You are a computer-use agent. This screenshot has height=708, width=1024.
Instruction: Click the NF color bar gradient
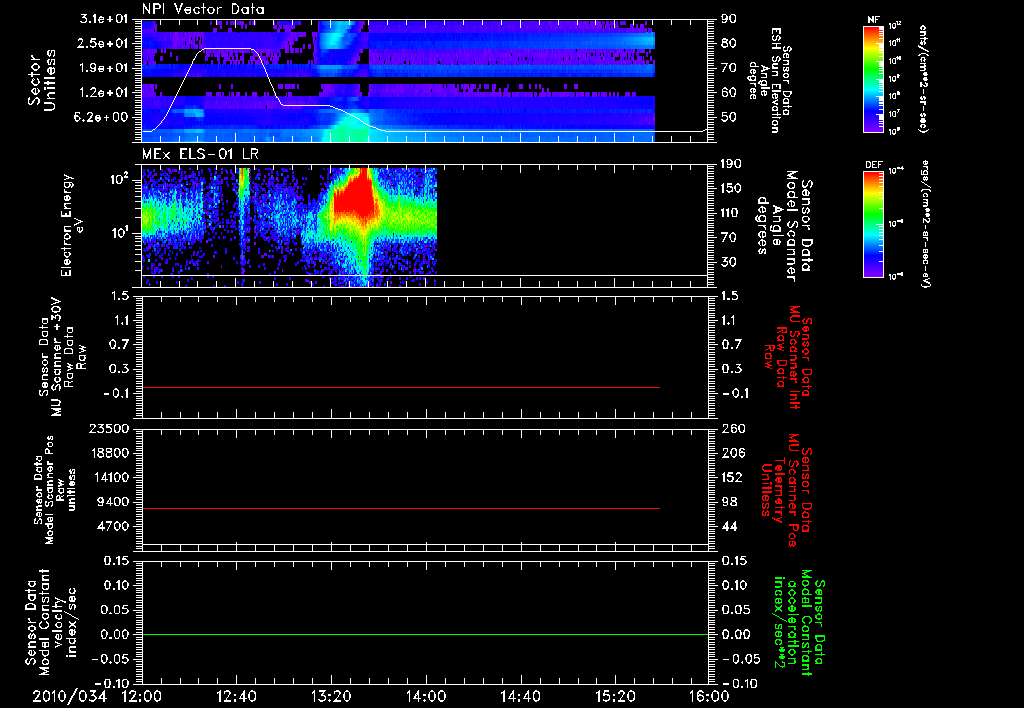(874, 78)
